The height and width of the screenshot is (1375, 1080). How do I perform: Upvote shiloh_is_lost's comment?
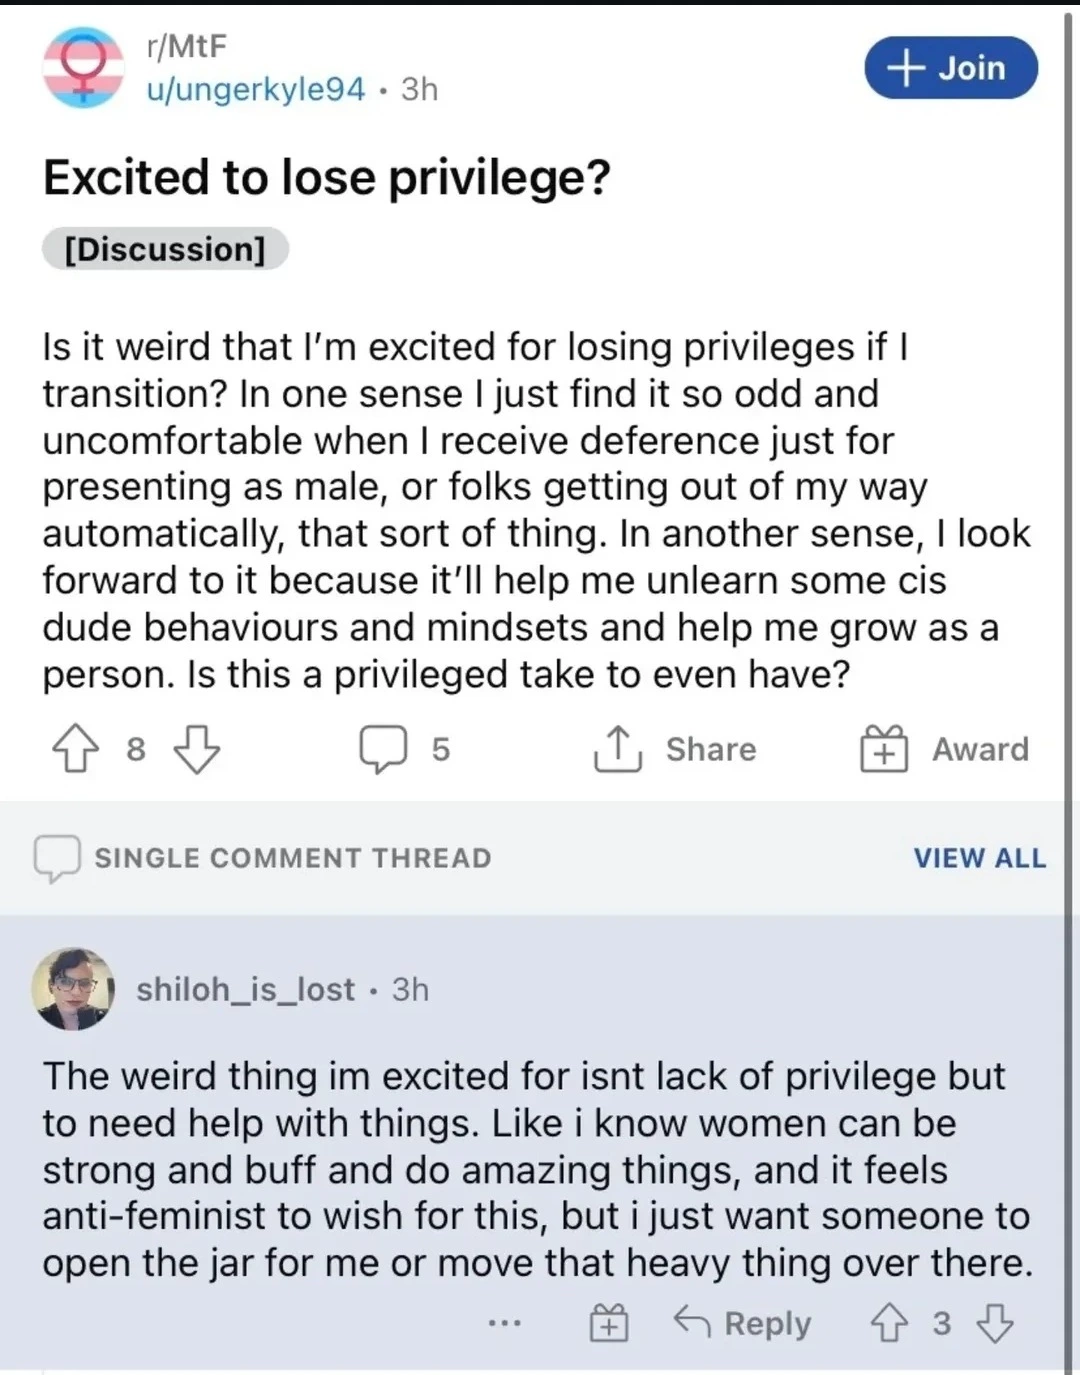[x=889, y=1324]
